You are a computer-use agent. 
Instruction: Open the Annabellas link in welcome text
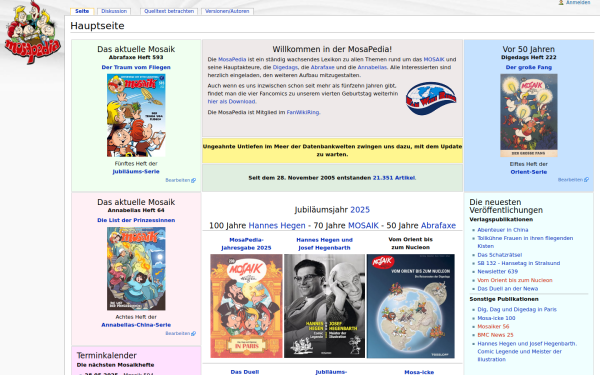(372, 67)
